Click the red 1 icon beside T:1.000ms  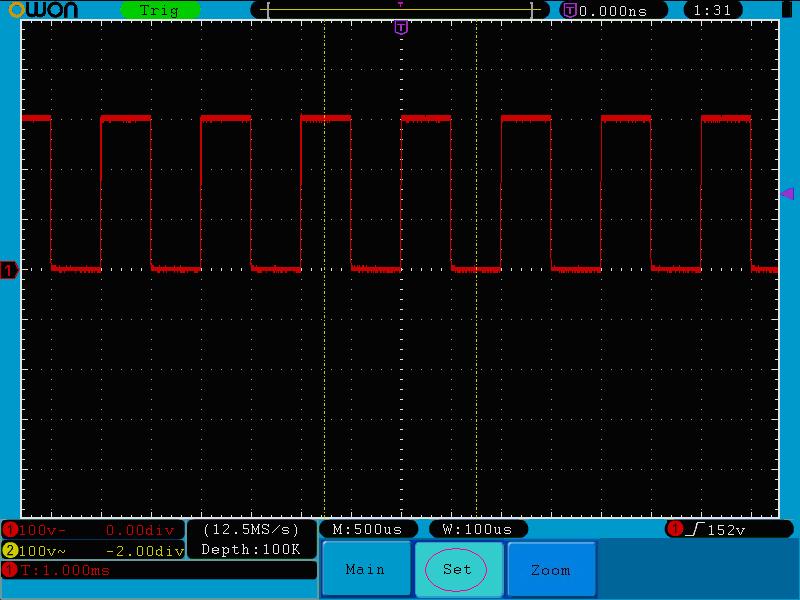[x=10, y=570]
